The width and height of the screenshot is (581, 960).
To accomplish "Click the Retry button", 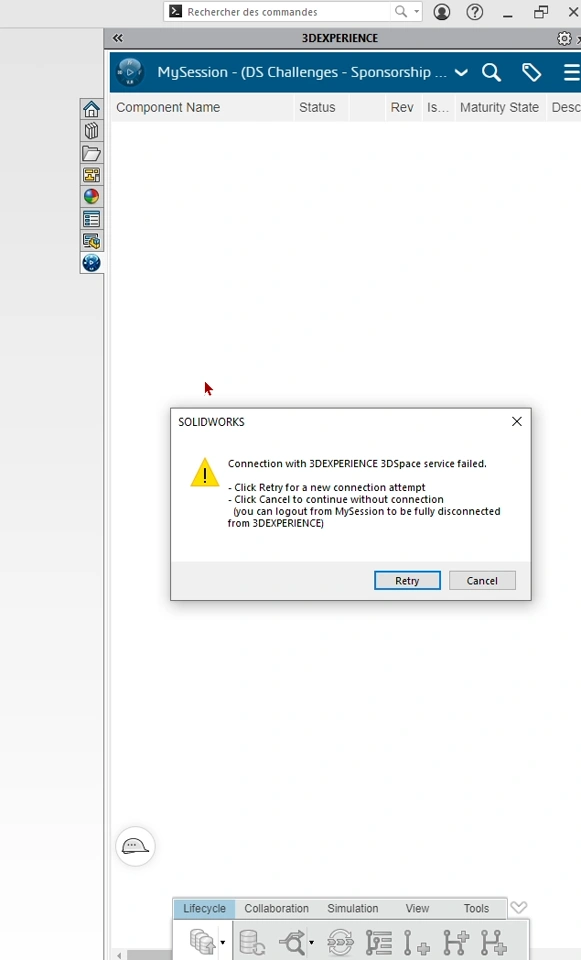I will tap(407, 580).
